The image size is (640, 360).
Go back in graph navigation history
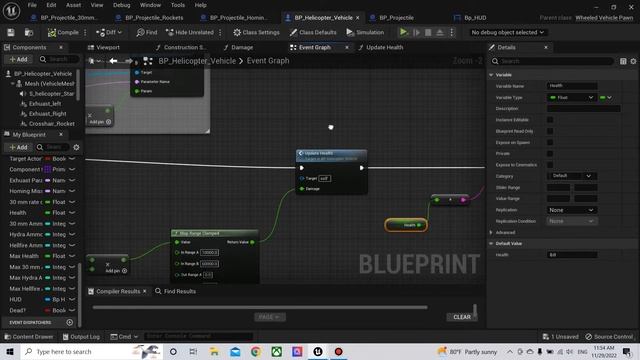[x=113, y=61]
